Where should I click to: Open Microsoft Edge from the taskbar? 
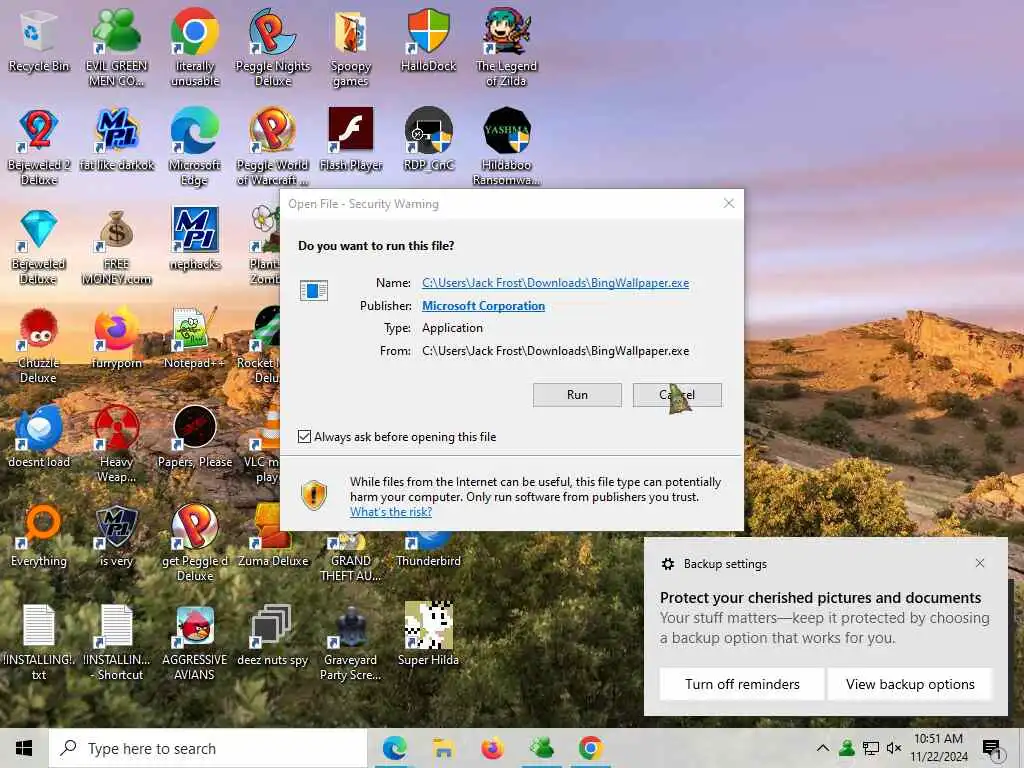click(394, 748)
